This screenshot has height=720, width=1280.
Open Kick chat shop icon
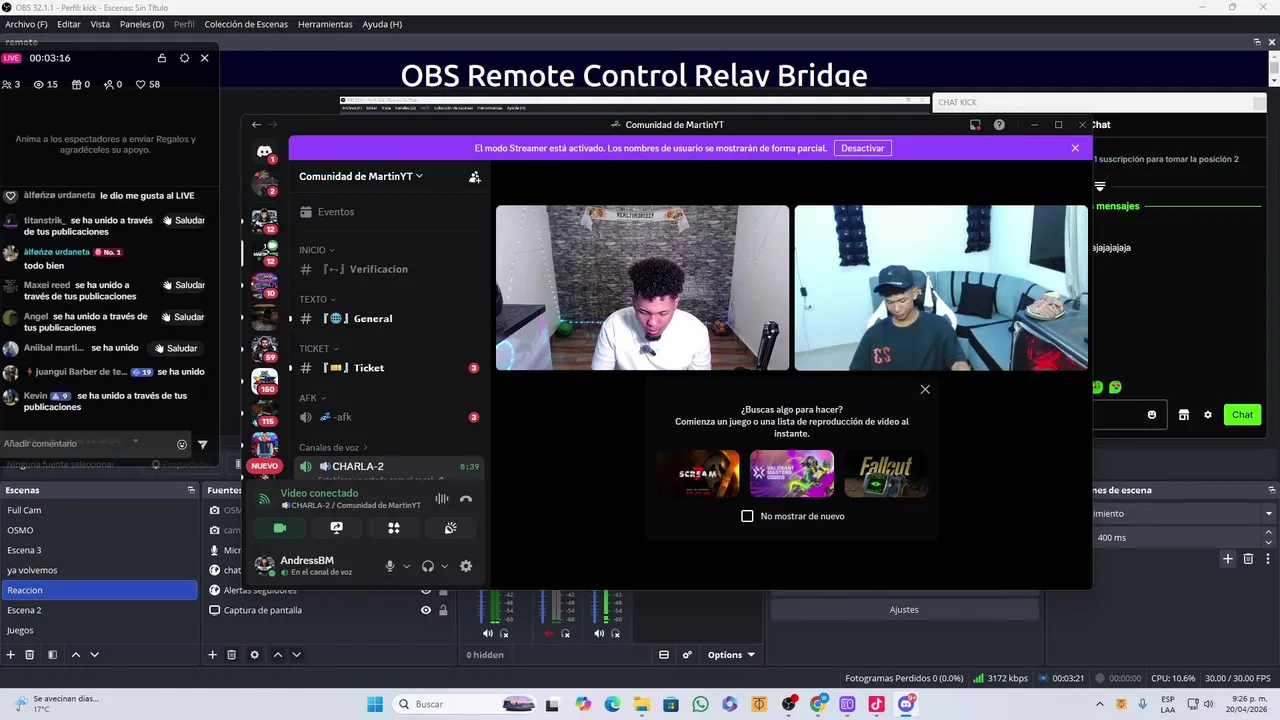[x=1184, y=415]
